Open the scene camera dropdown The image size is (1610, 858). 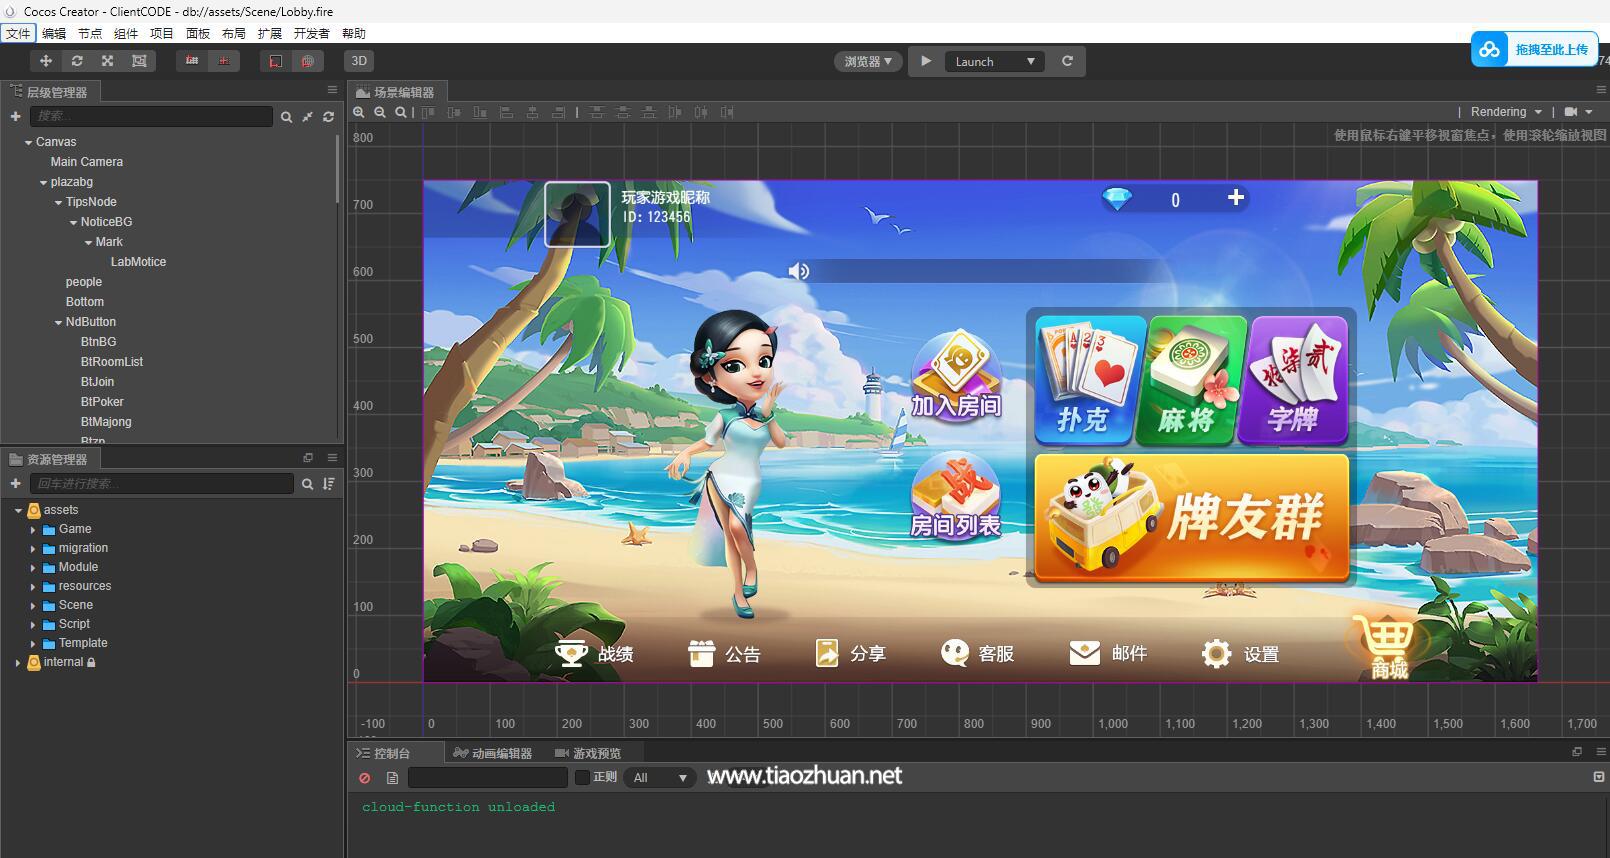1578,112
